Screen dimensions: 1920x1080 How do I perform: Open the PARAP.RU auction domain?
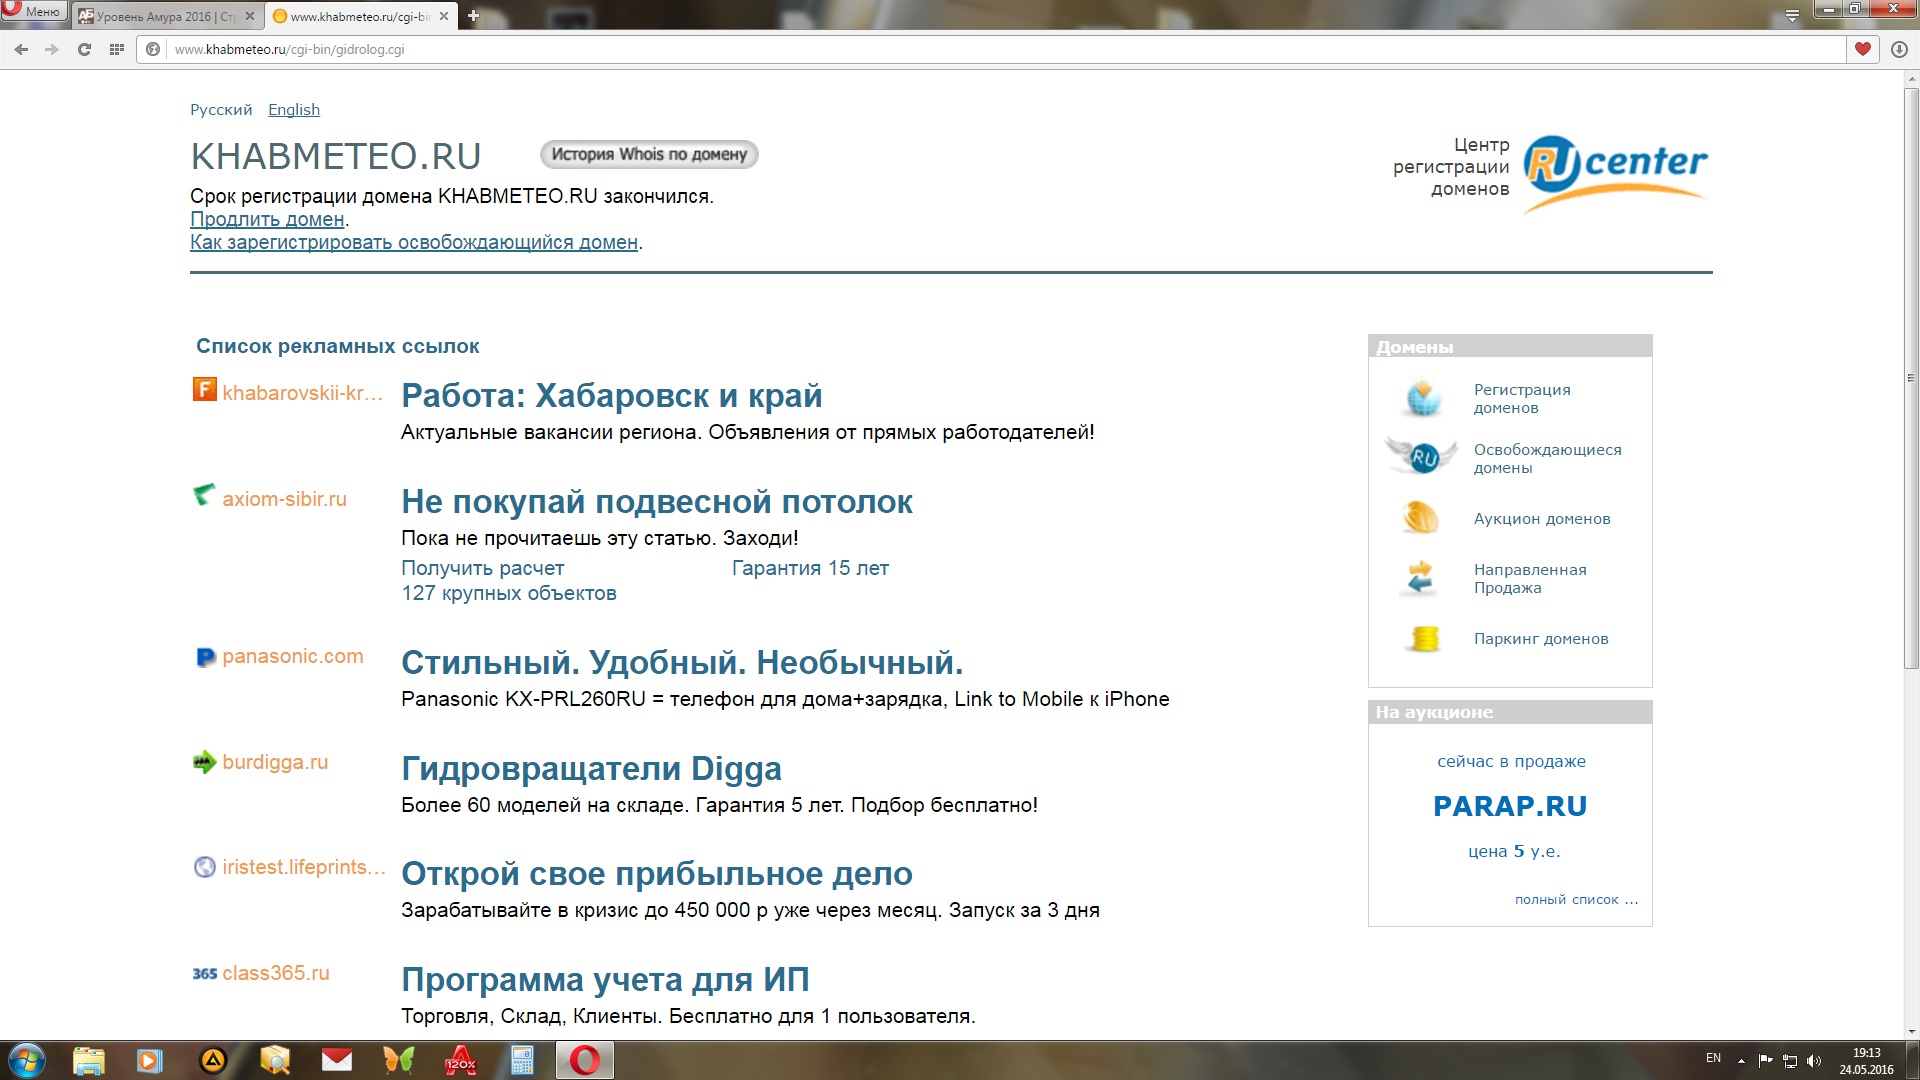1510,806
